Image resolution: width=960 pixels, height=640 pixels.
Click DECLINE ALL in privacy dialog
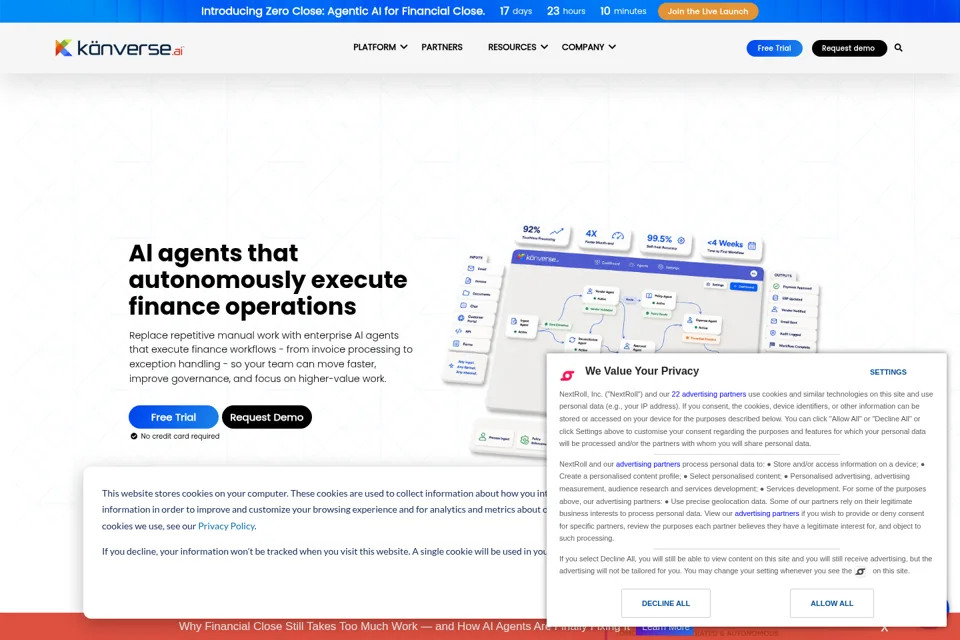tap(666, 603)
